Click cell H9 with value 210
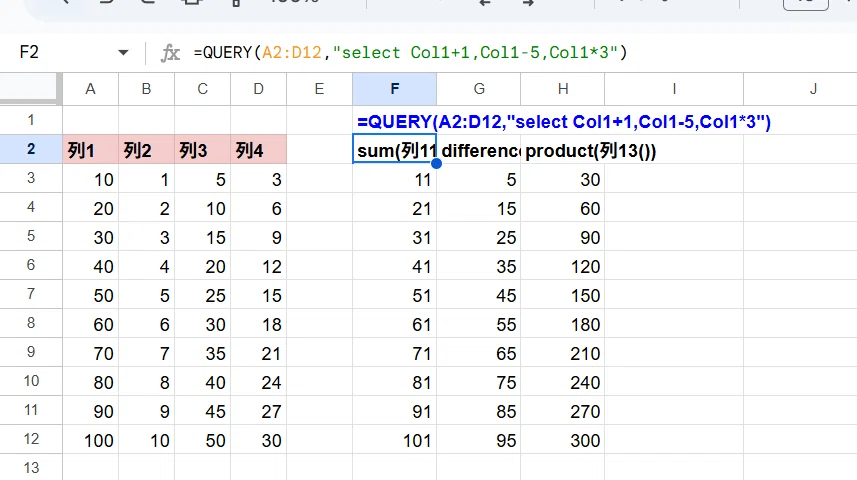 pos(563,353)
